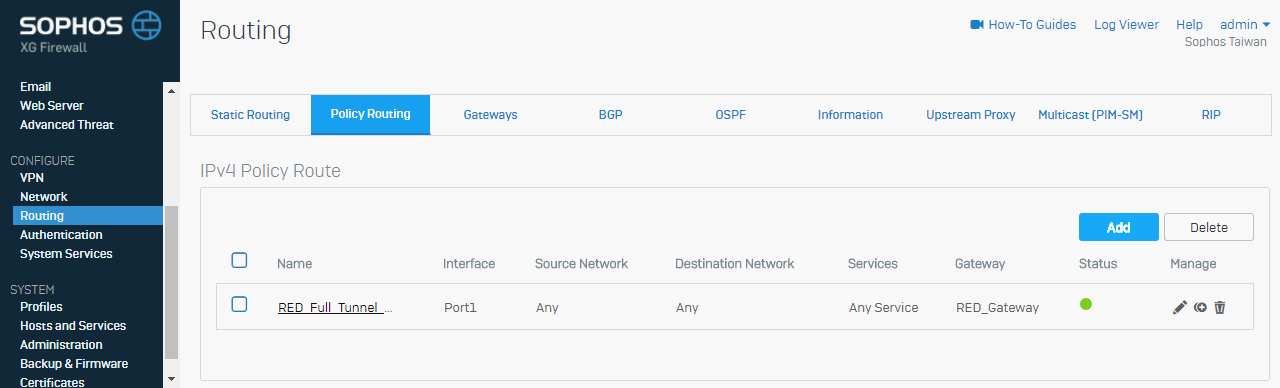This screenshot has width=1280, height=388.
Task: Switch to the Static Routing tab
Action: [x=250, y=115]
